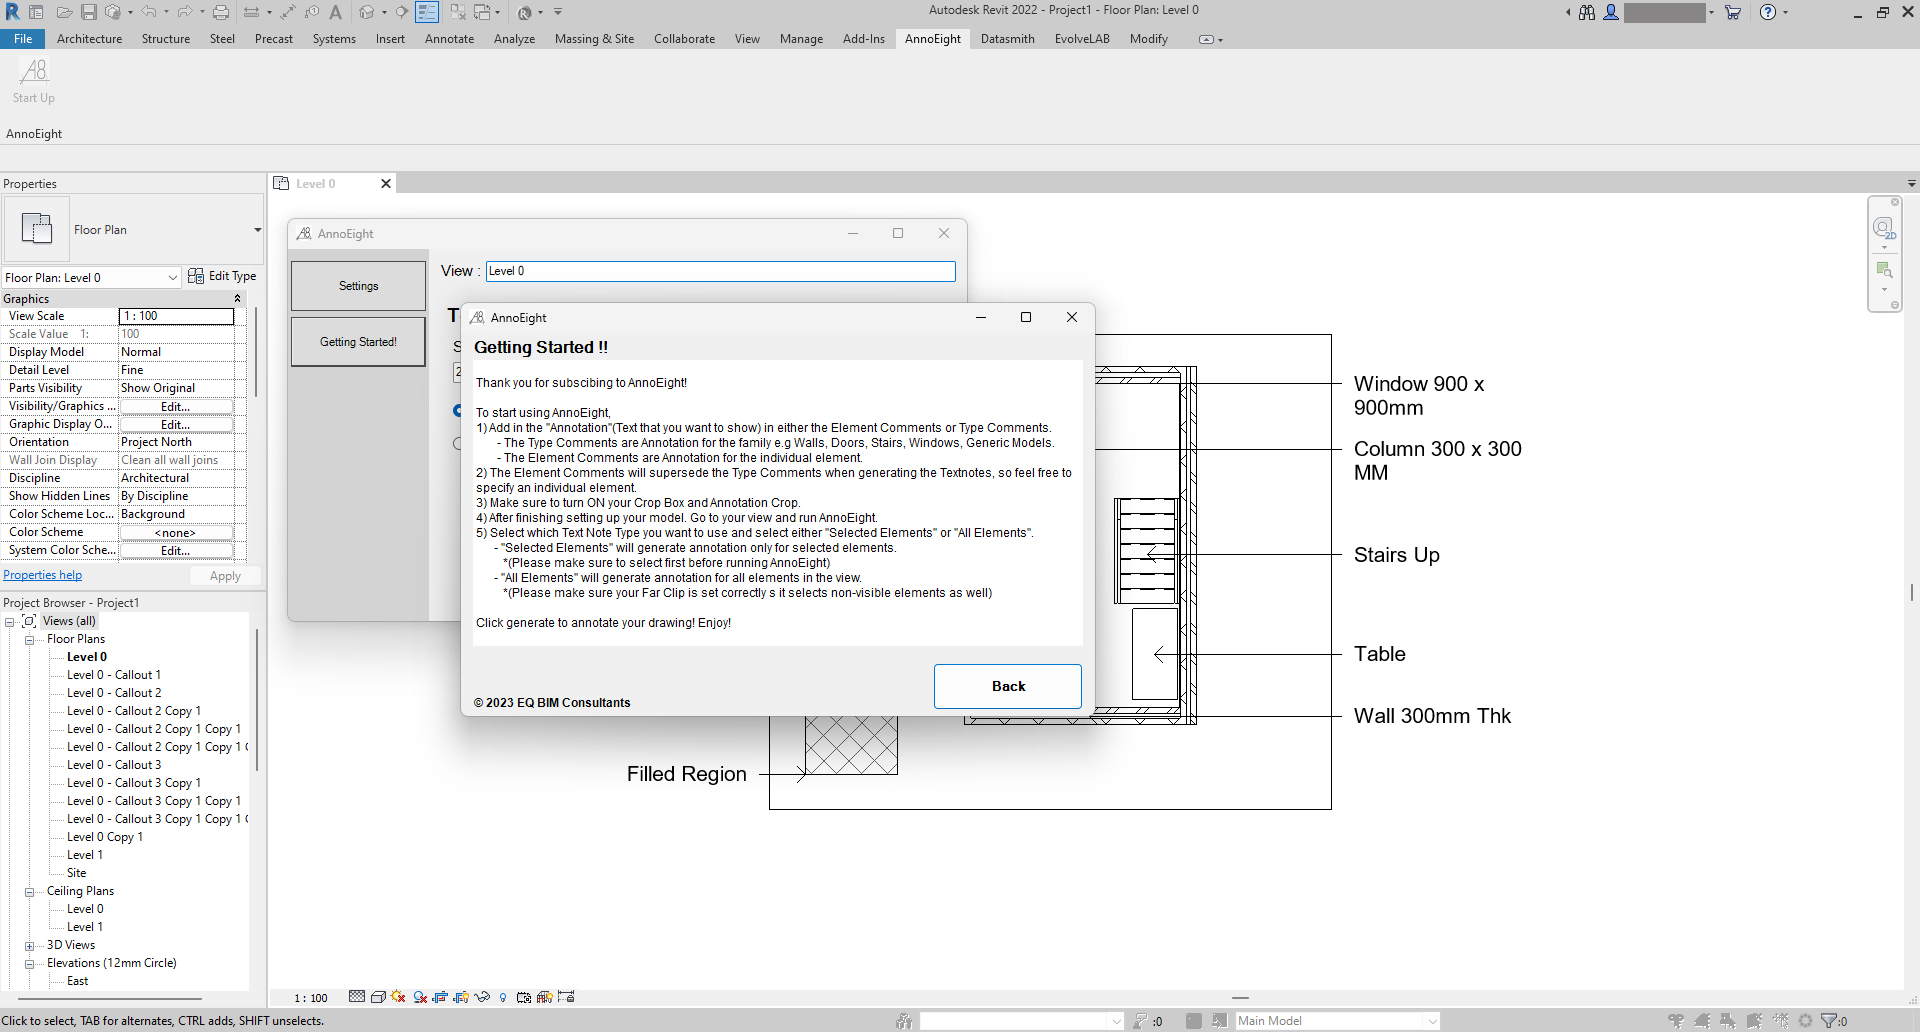Image resolution: width=1920 pixels, height=1032 pixels.
Task: Collapse the Ceiling Plans tree node
Action: coord(30,892)
